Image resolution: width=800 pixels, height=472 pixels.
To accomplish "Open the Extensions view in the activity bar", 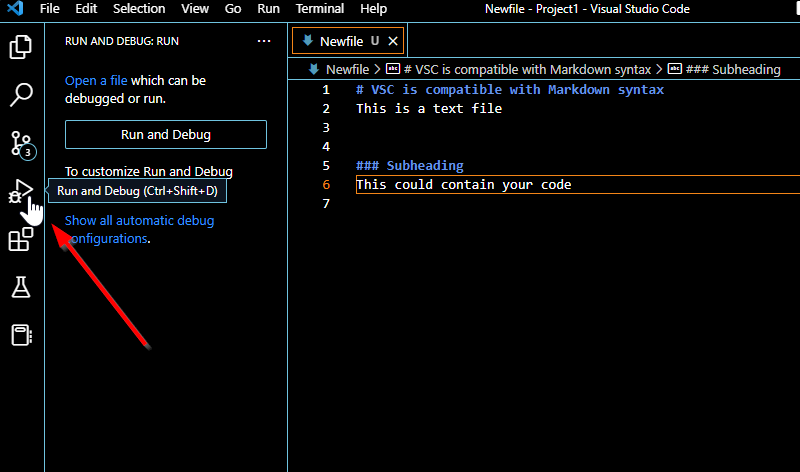I will (21, 239).
